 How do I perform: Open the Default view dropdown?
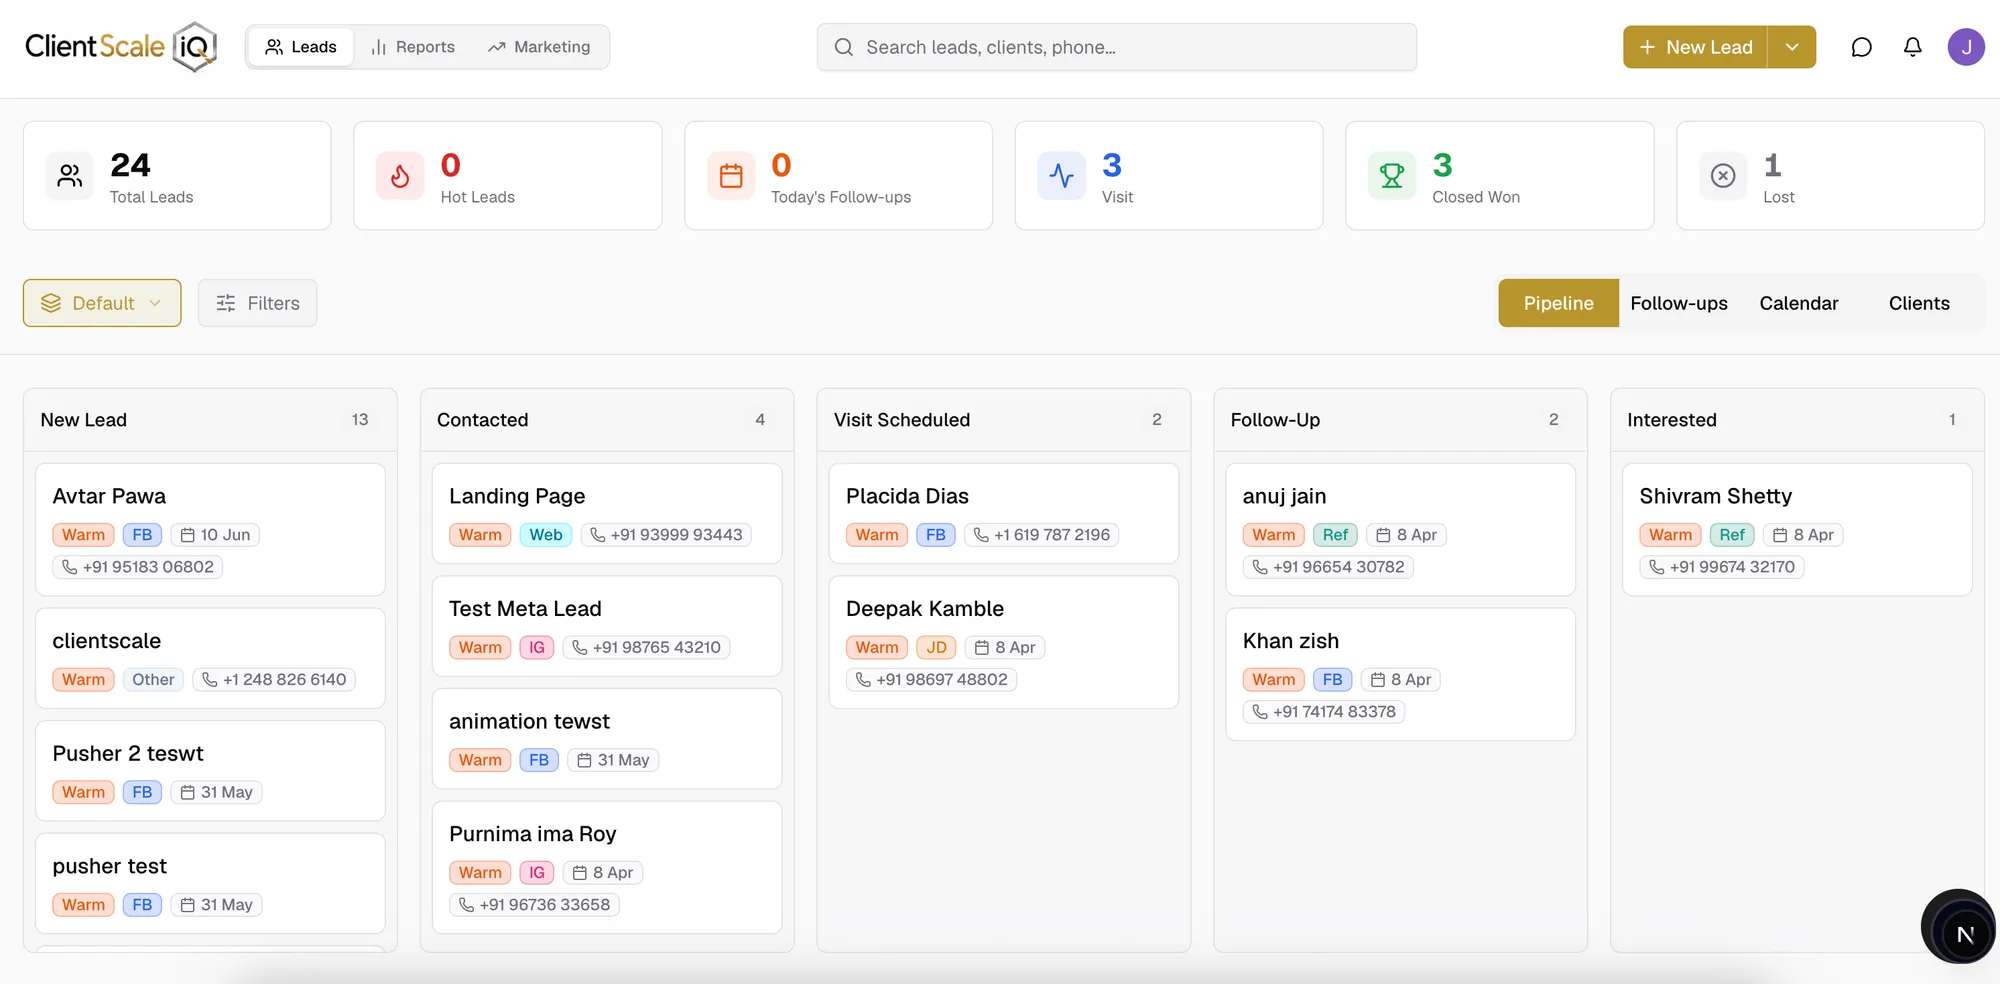pyautogui.click(x=102, y=303)
